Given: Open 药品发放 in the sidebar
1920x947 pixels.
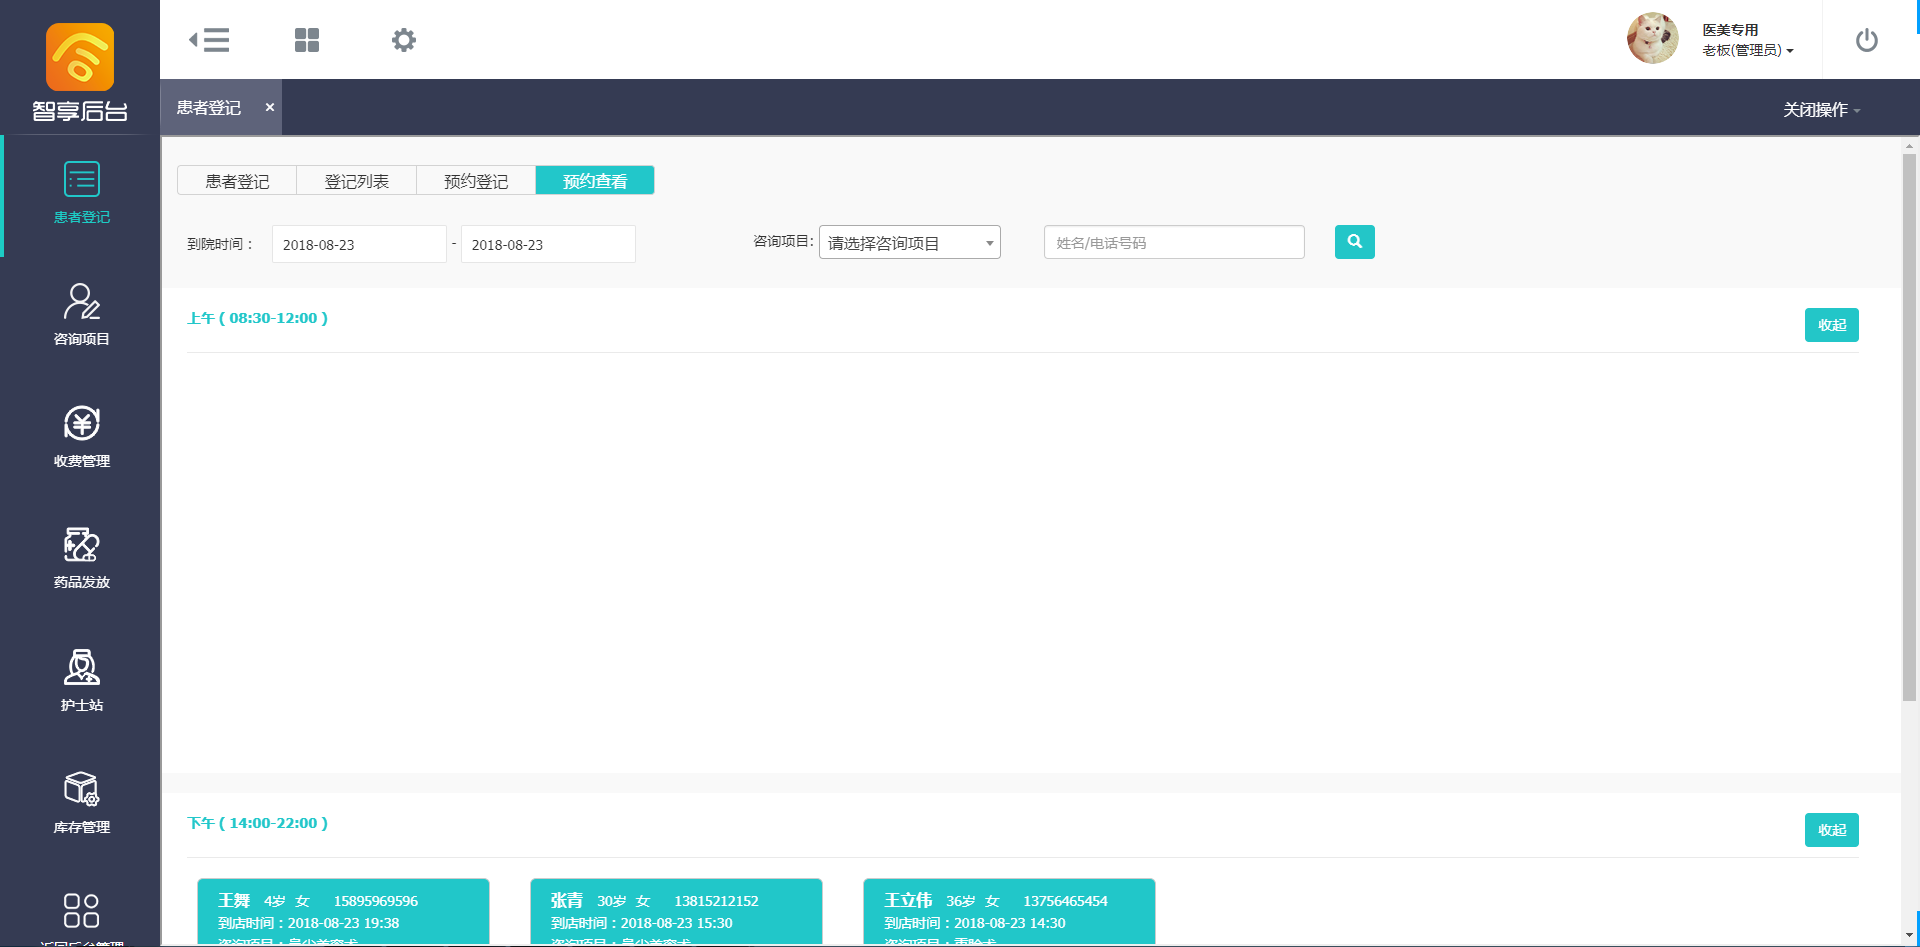Looking at the screenshot, I should point(82,559).
